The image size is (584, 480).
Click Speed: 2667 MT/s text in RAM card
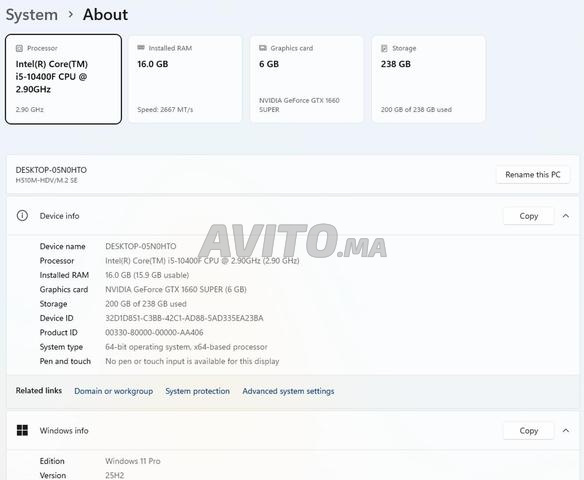point(165,109)
